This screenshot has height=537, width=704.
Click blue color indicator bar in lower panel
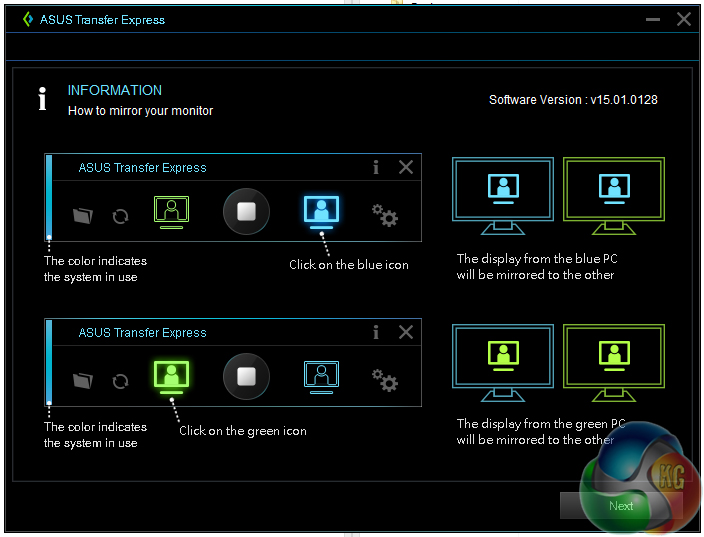point(49,362)
